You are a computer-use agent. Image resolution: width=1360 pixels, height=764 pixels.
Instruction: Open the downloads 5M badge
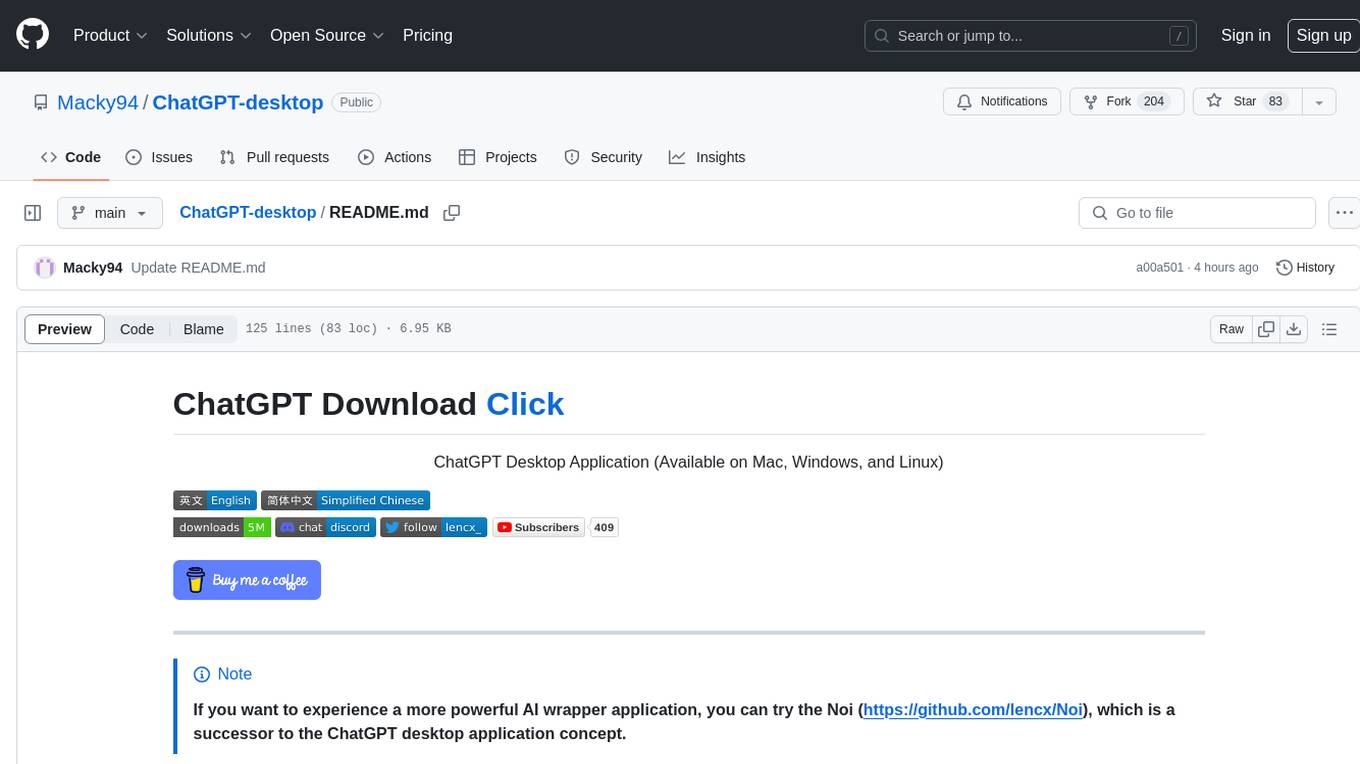pos(222,527)
